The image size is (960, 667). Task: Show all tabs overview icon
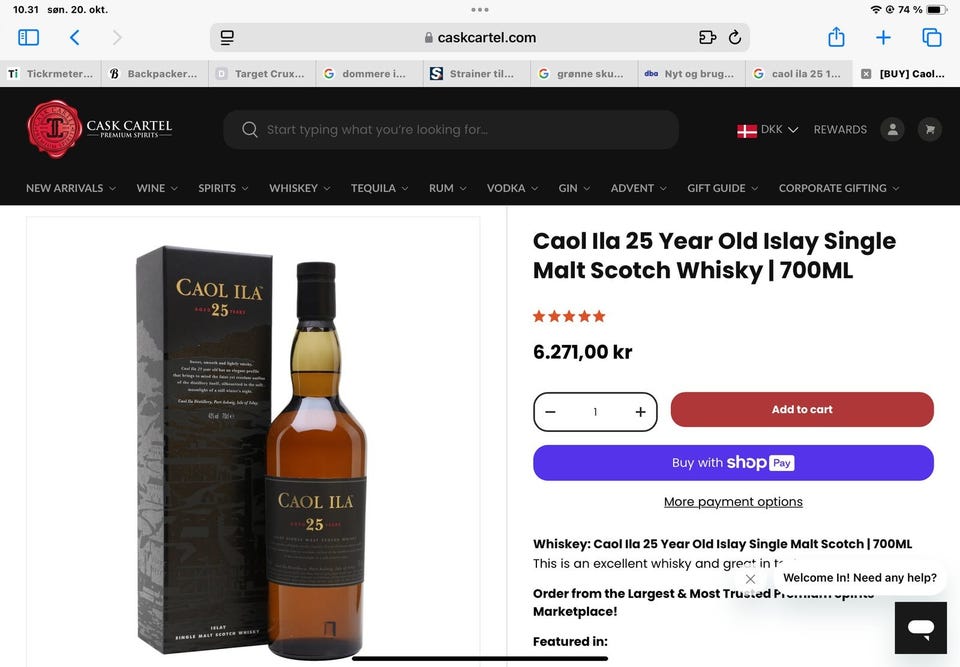[931, 38]
